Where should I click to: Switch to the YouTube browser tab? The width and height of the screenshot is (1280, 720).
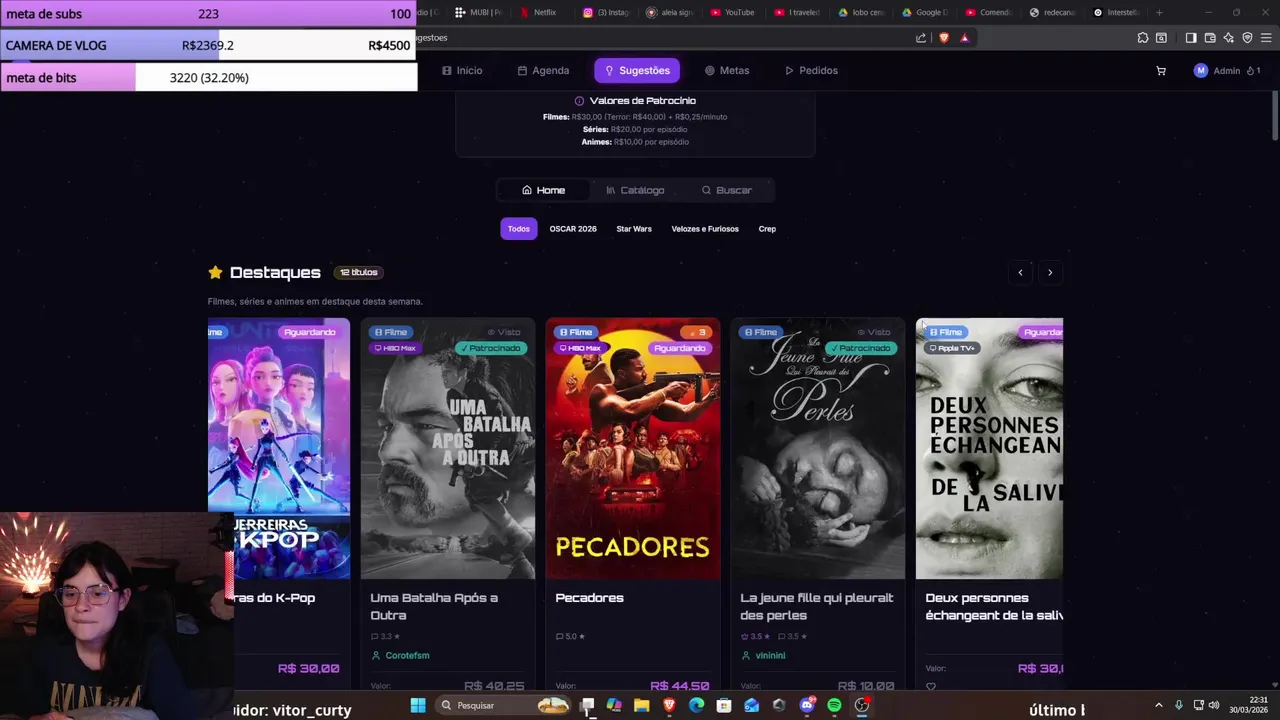pyautogui.click(x=733, y=12)
